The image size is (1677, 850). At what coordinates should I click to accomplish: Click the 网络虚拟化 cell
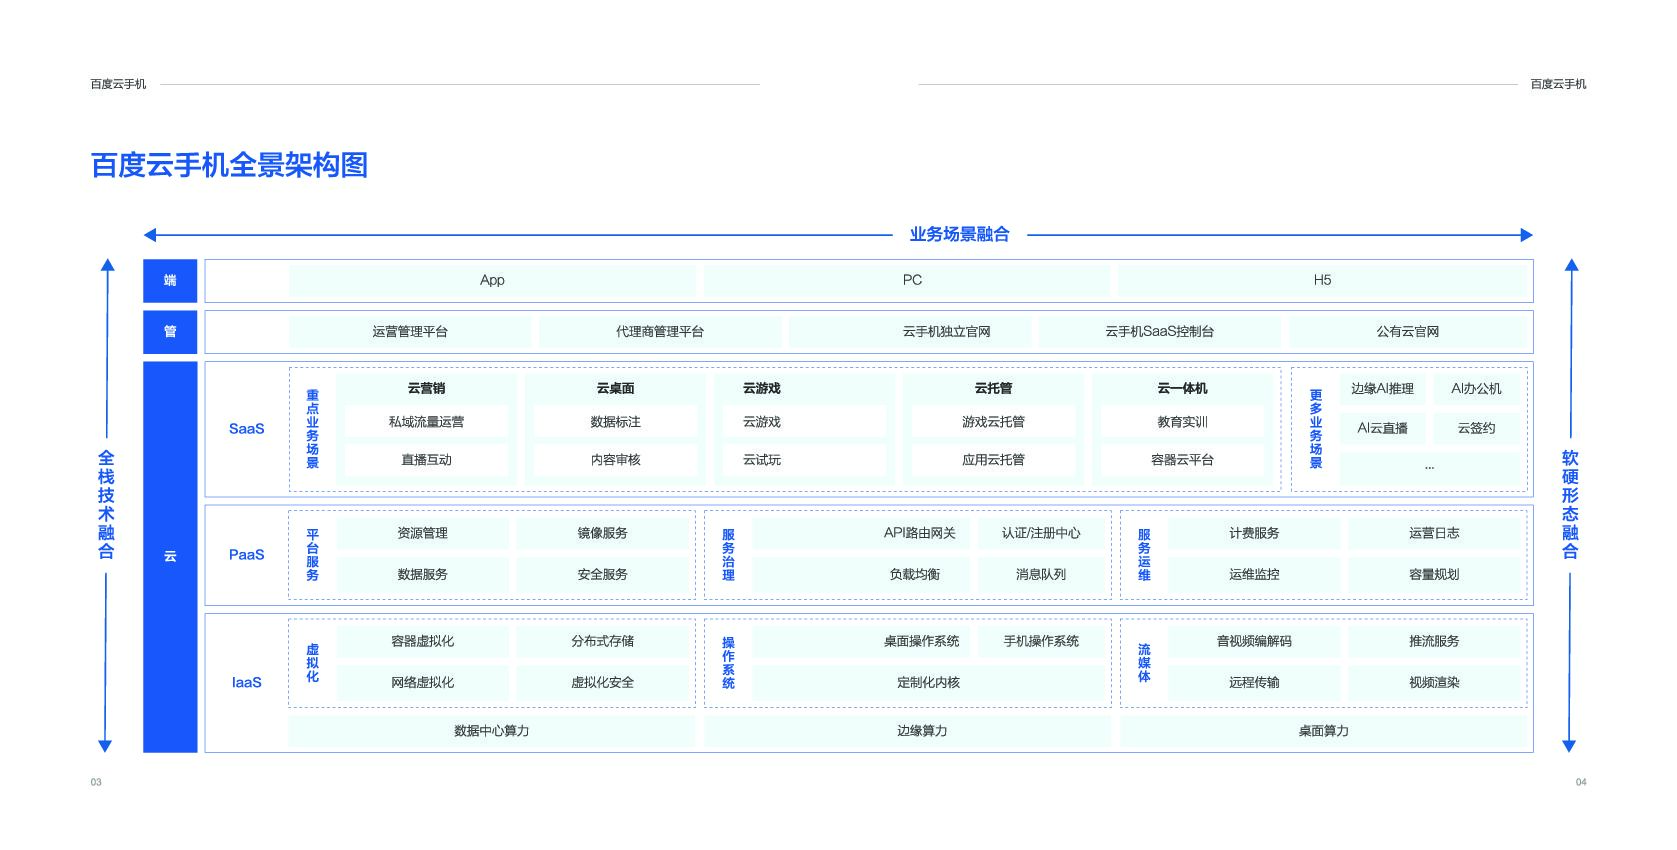(422, 682)
